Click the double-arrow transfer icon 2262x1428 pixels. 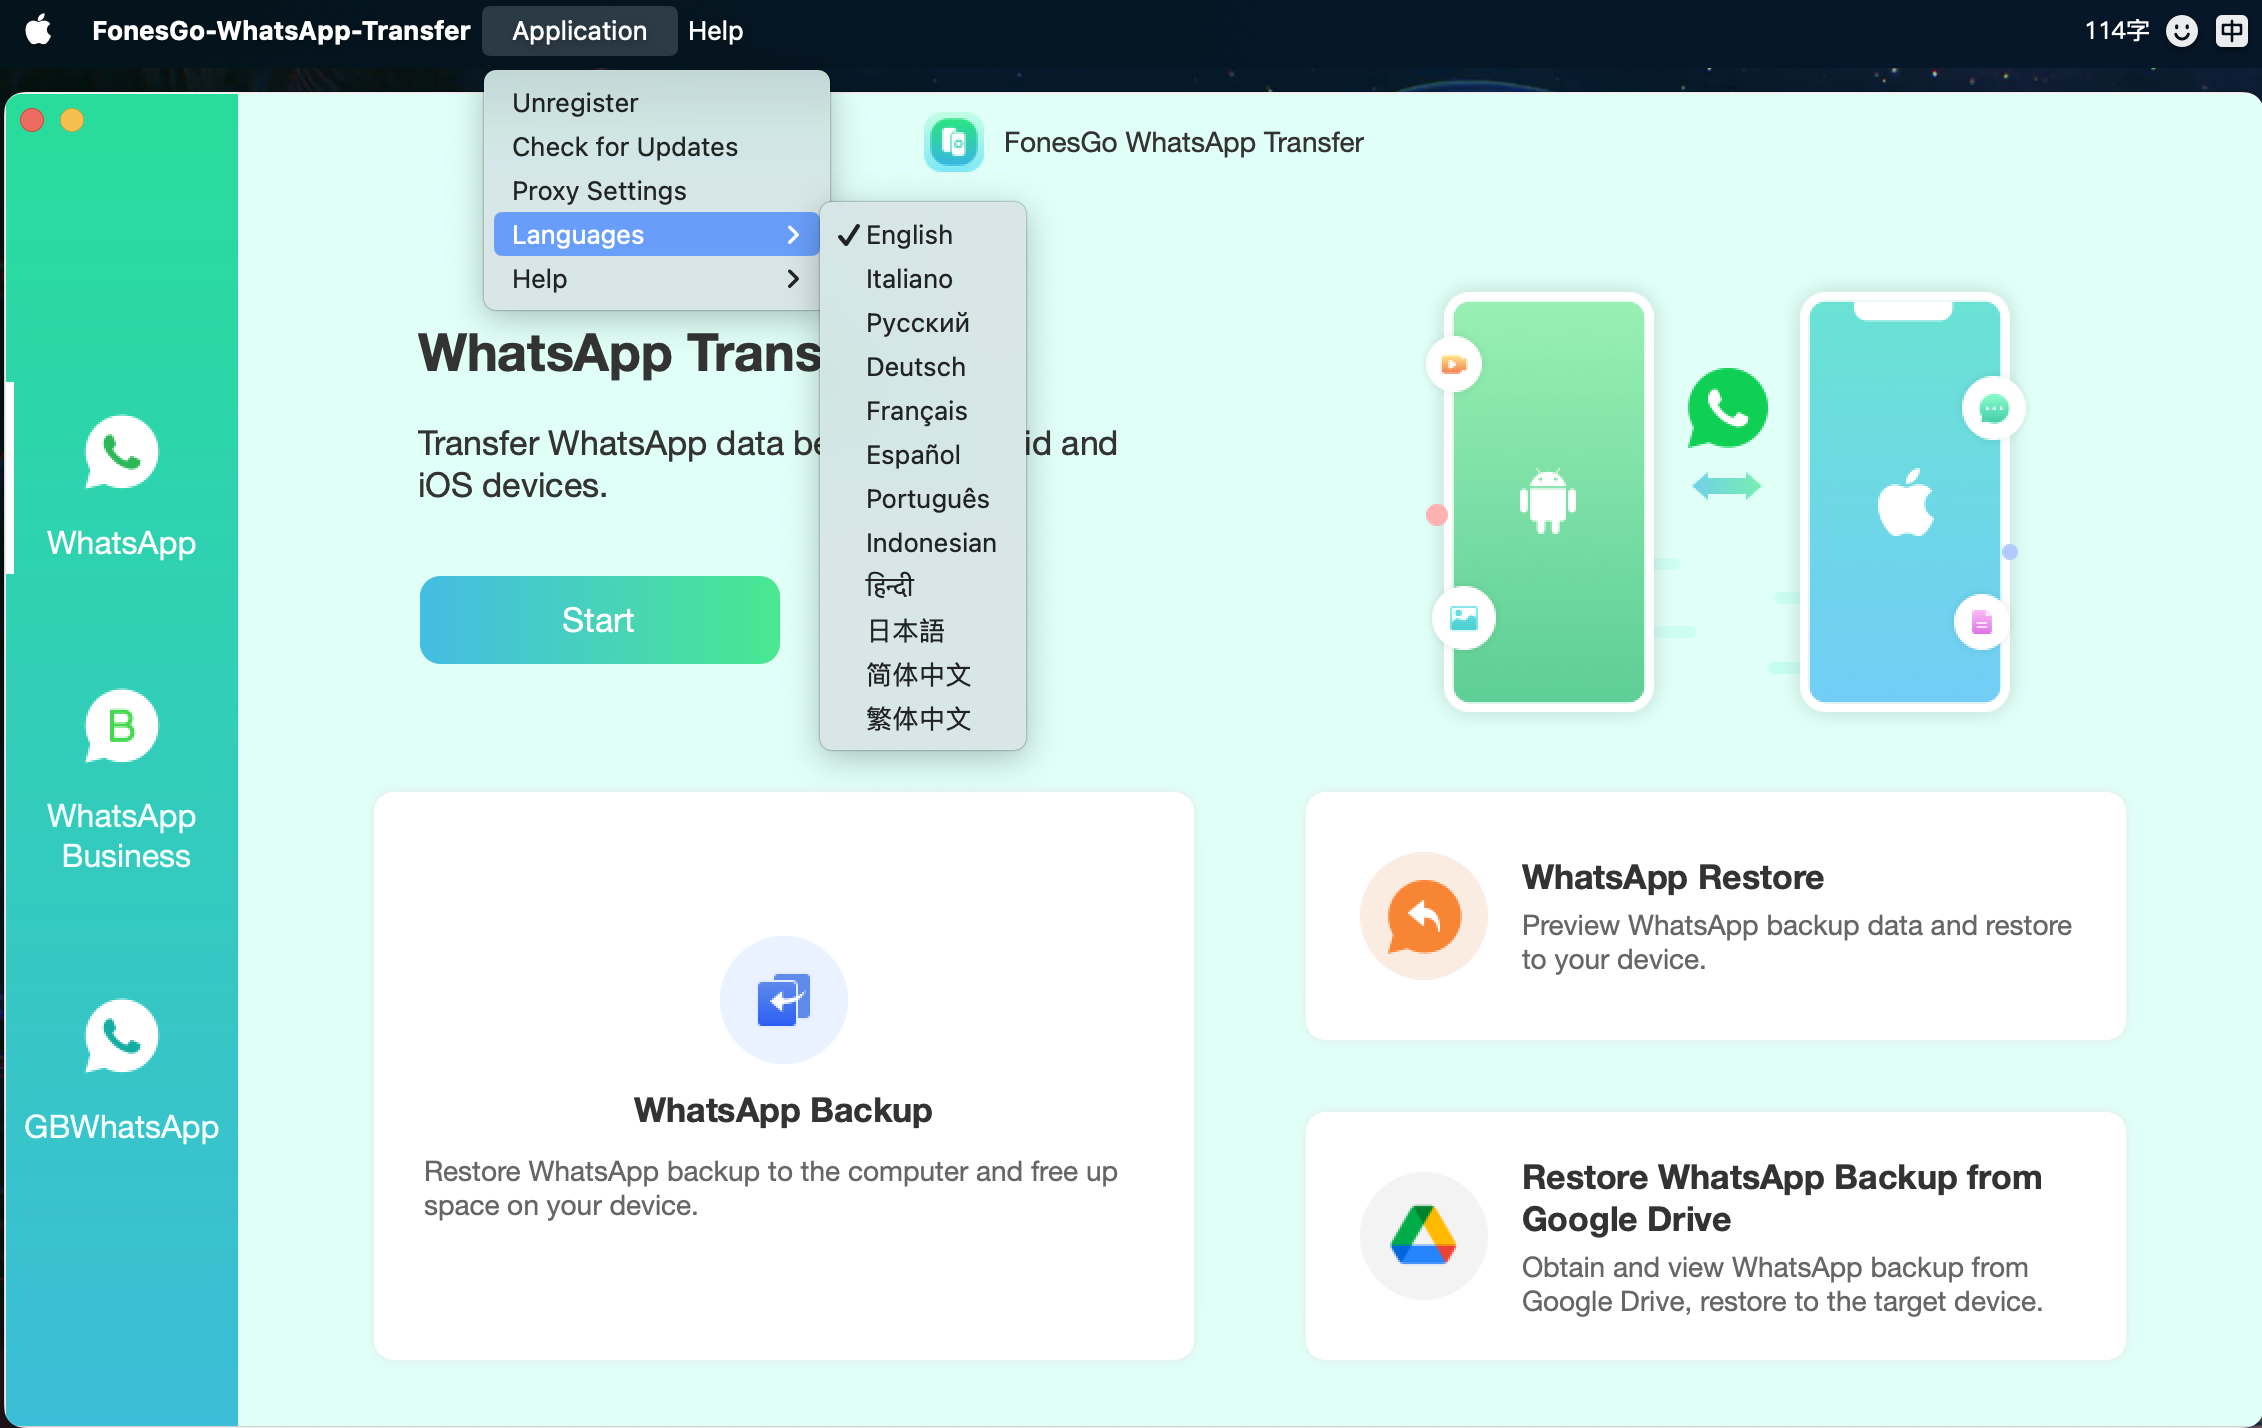click(1727, 487)
